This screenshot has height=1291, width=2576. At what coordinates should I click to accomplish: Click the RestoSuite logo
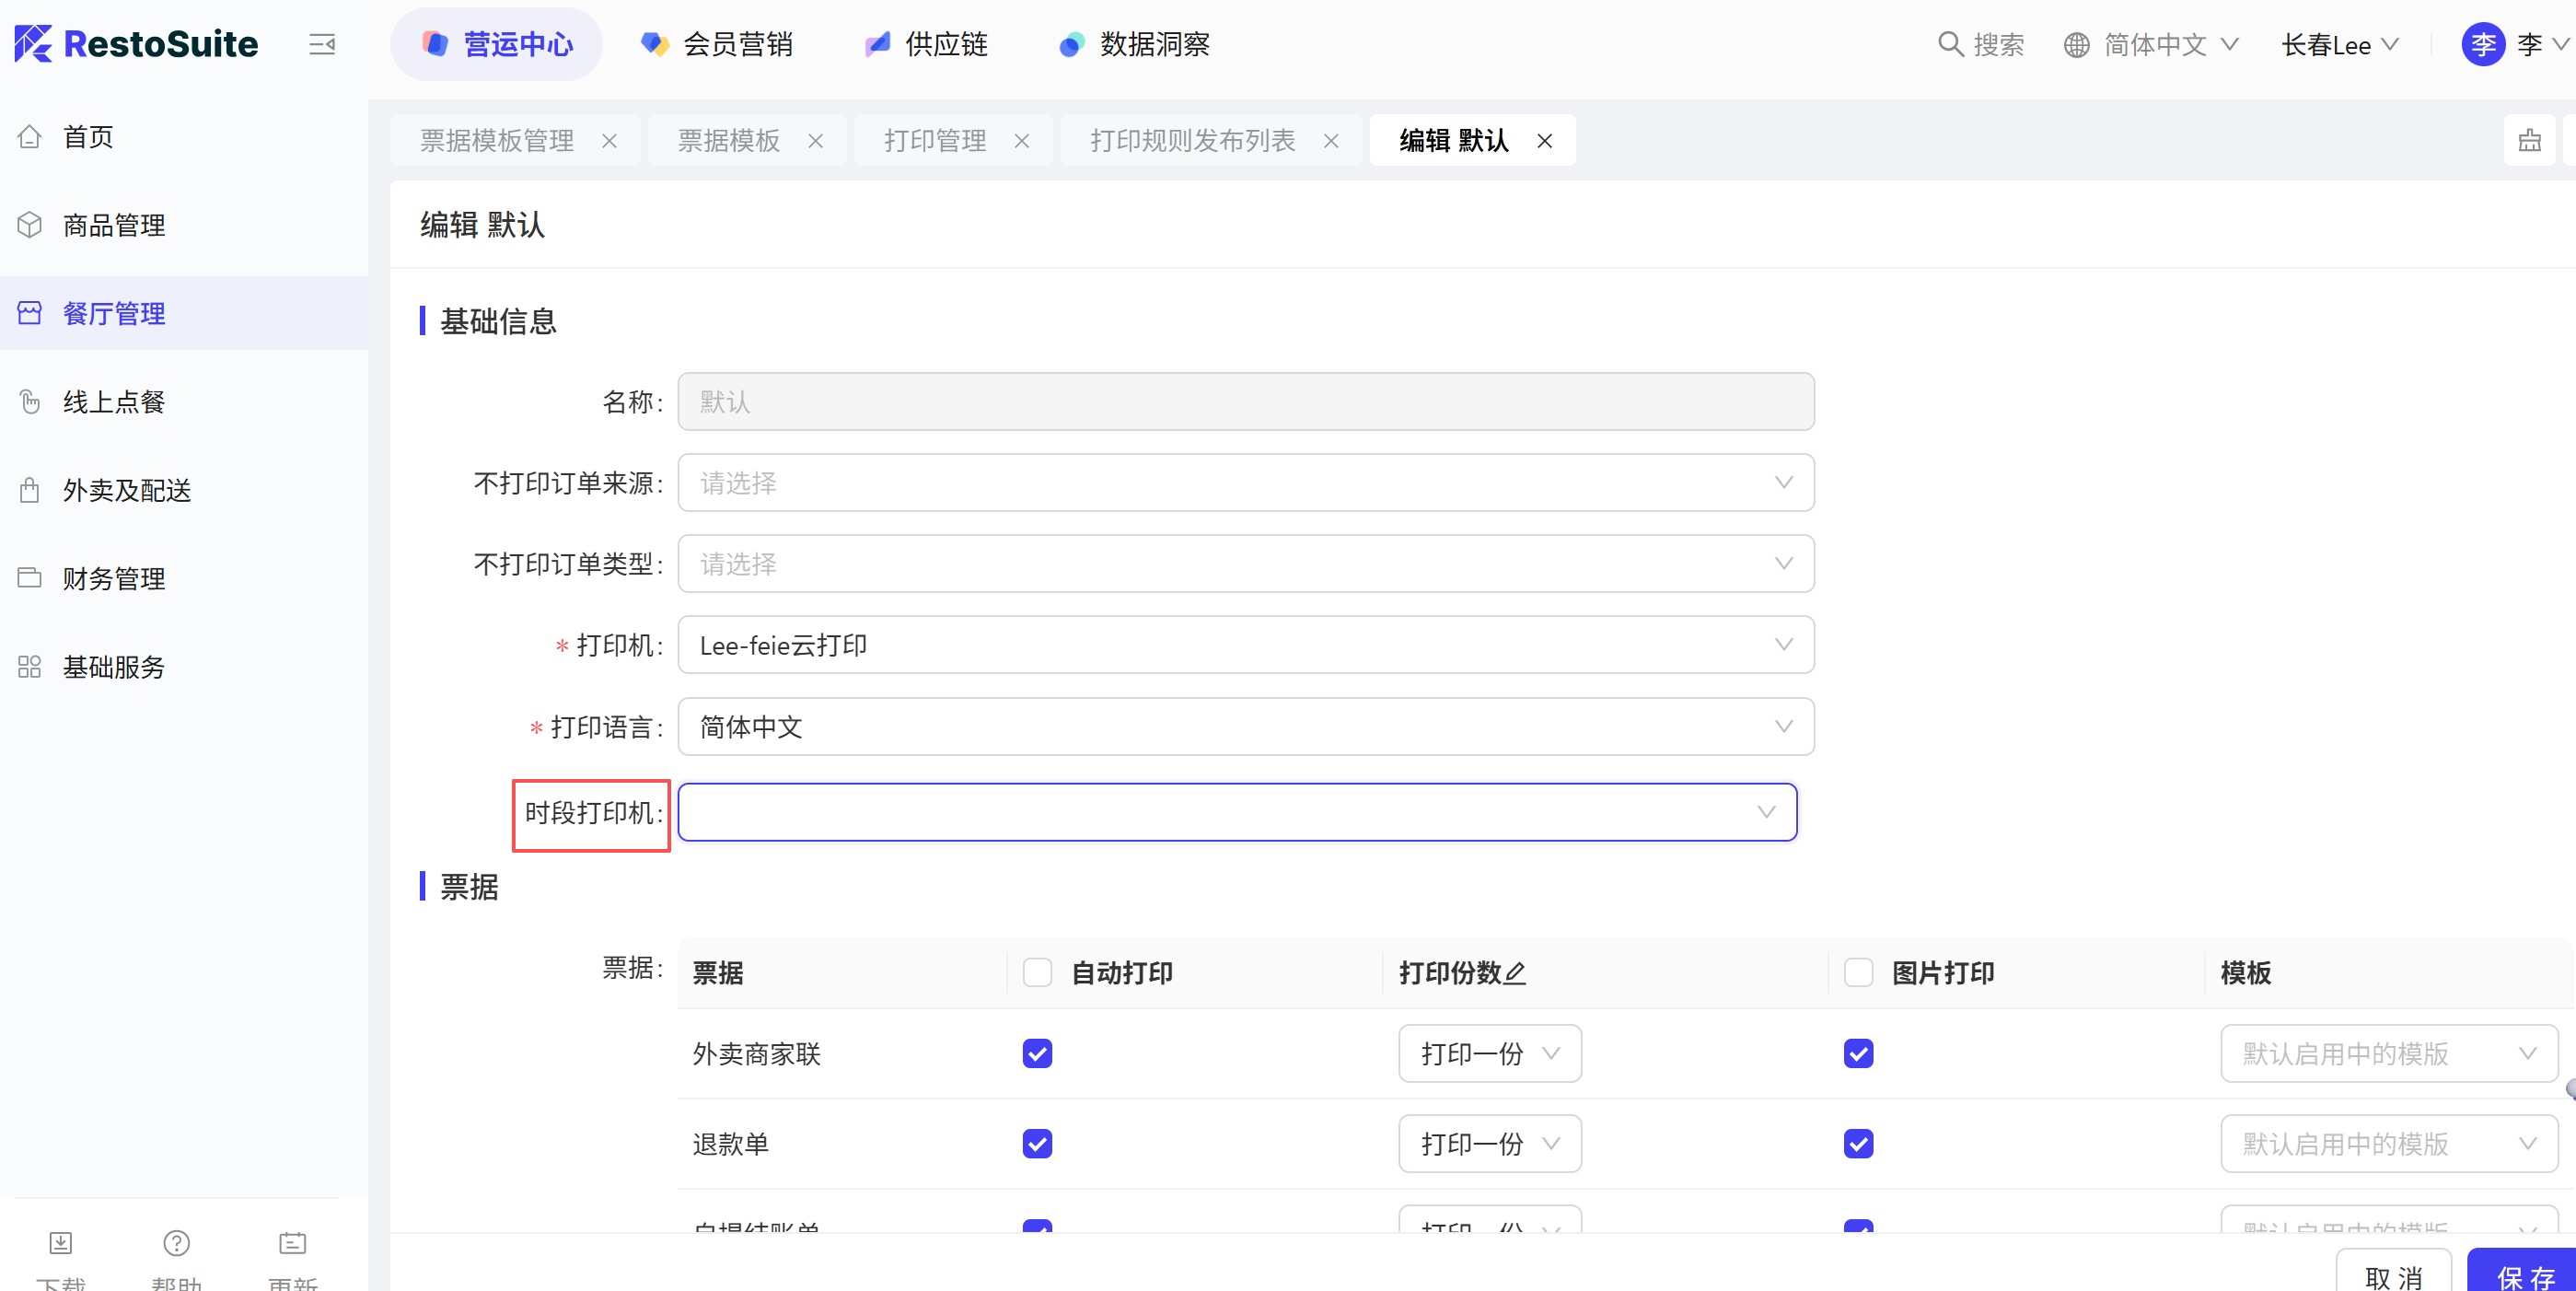tap(136, 44)
